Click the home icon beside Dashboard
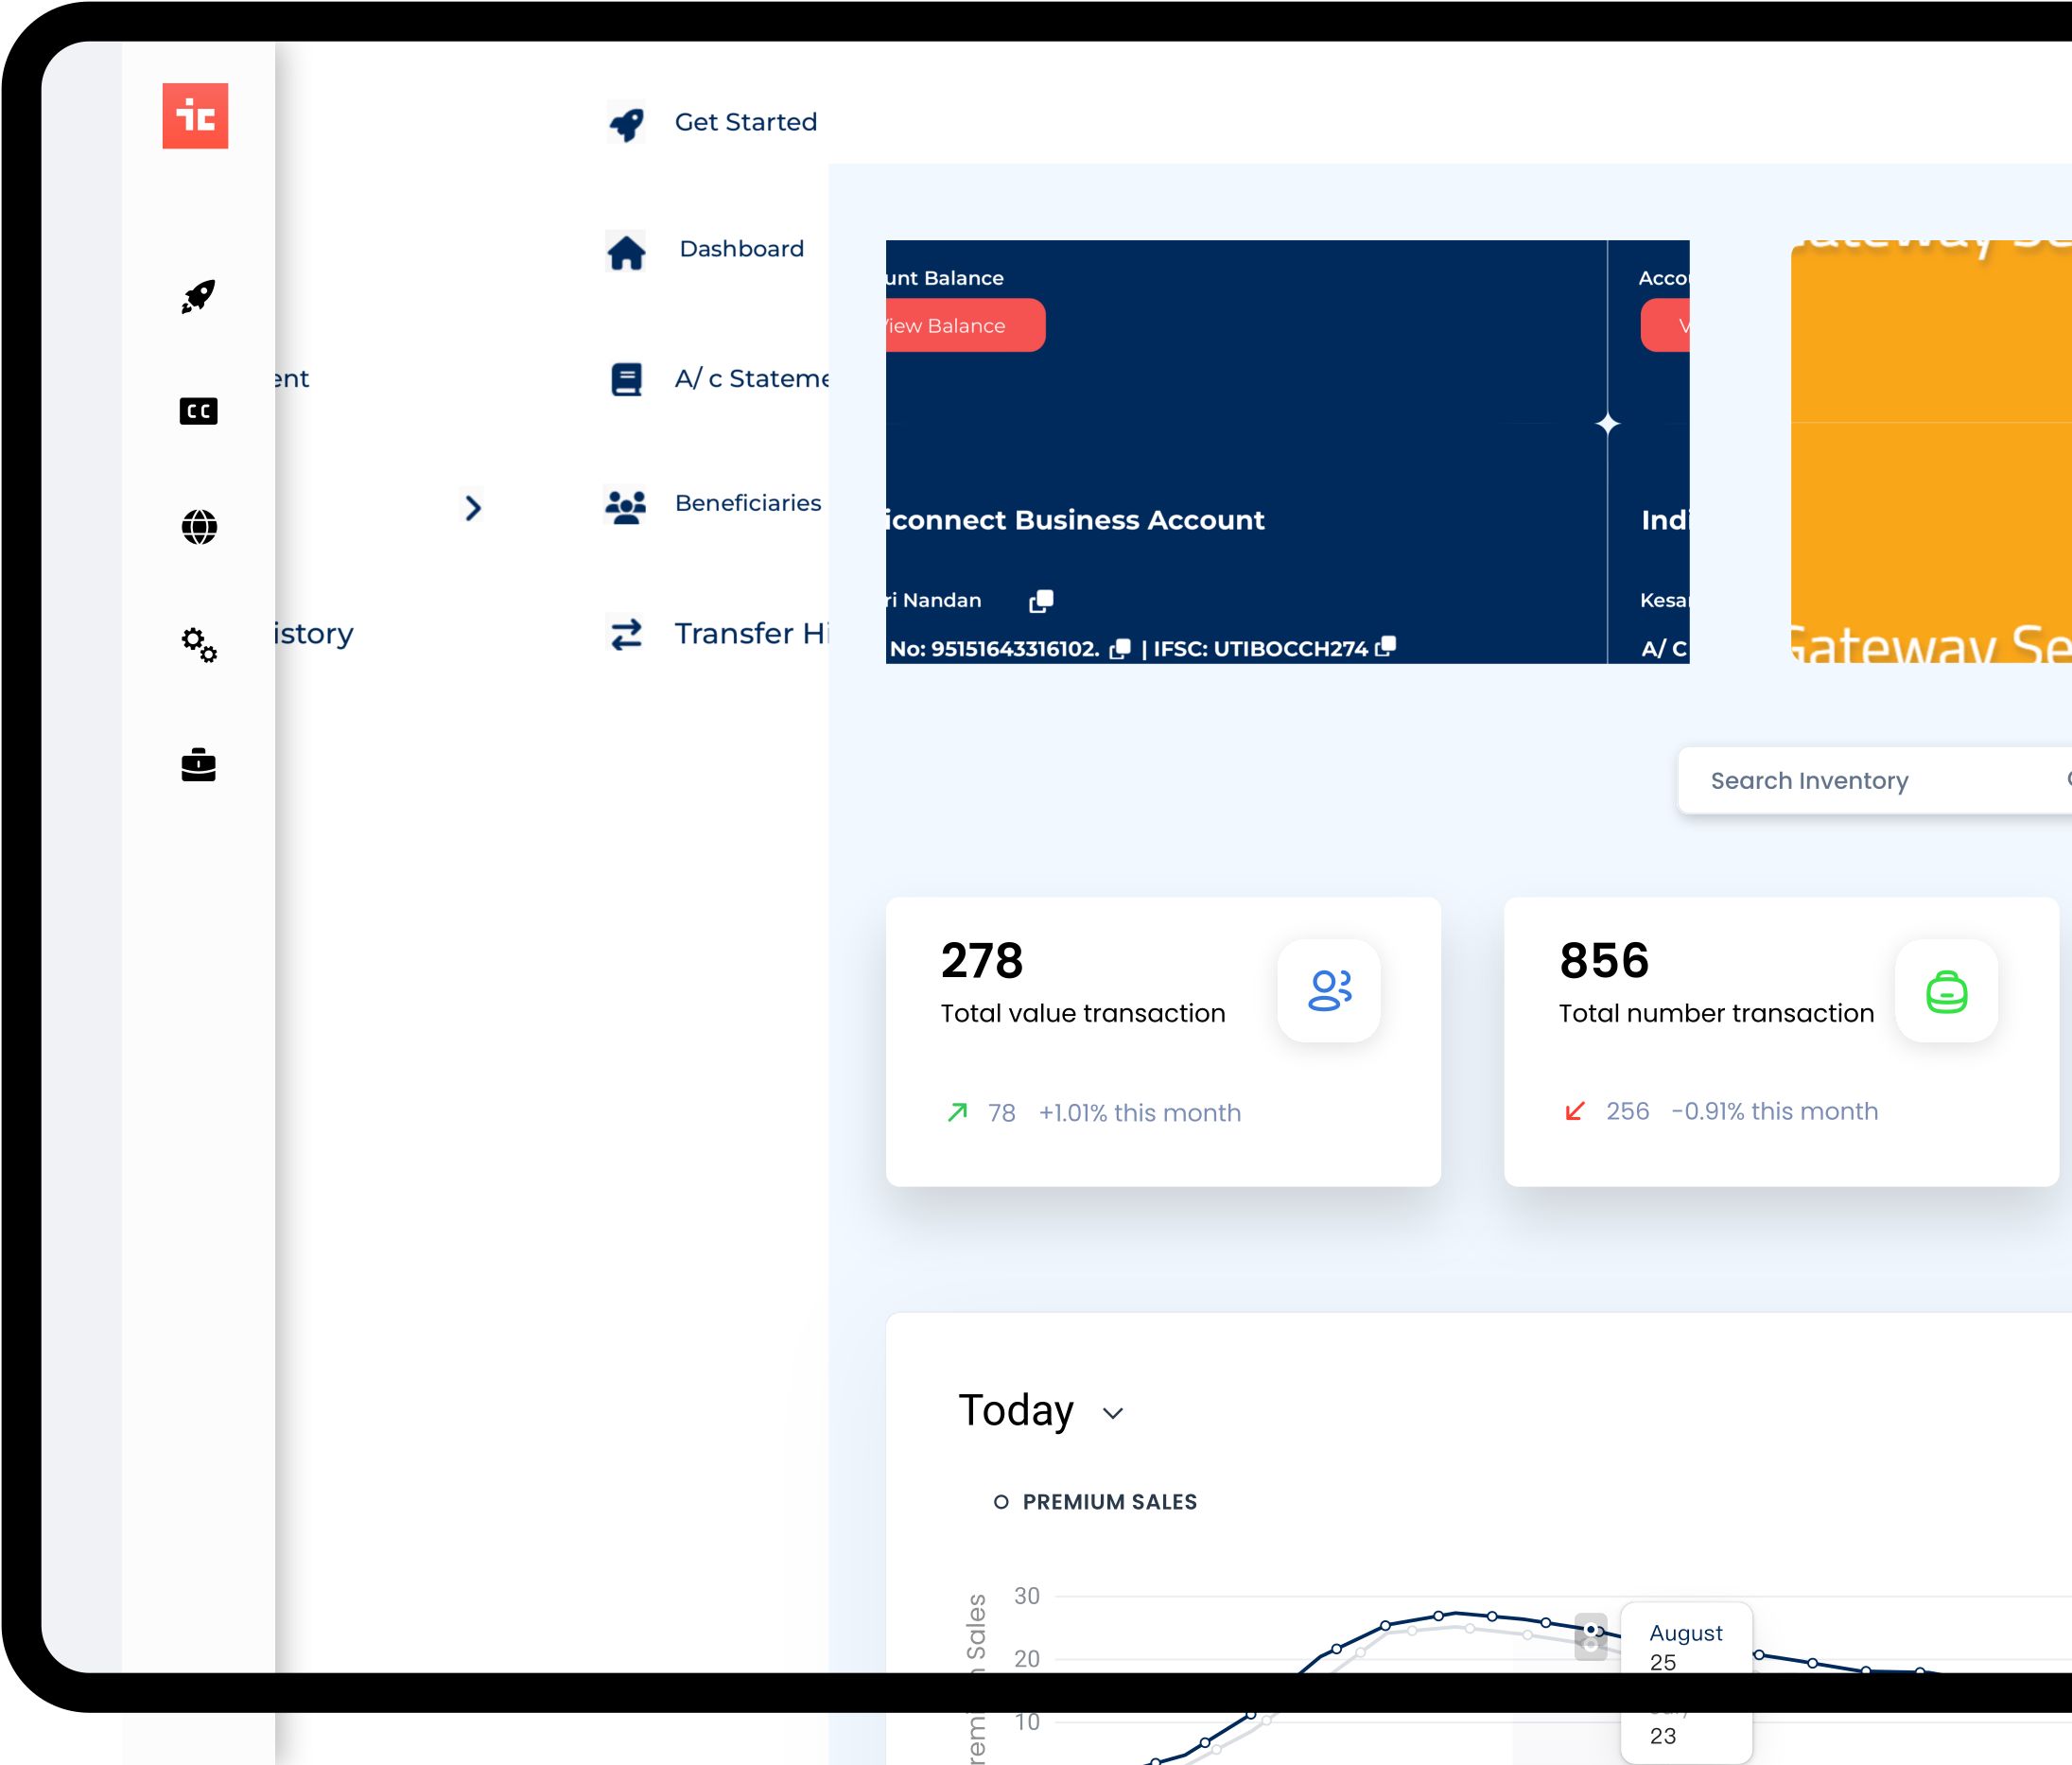2072x1765 pixels. 626,252
